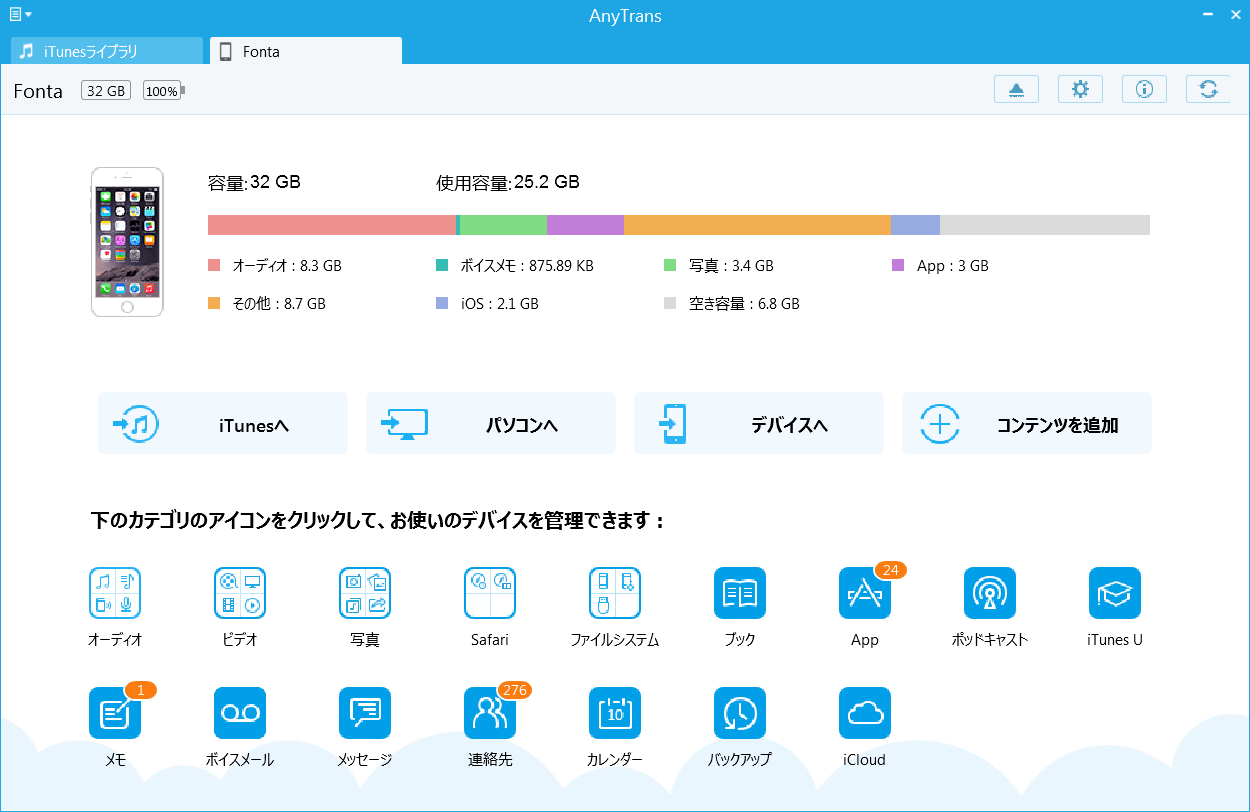The height and width of the screenshot is (812, 1250).
Task: Click the 32 GB capacity badge
Action: [x=106, y=91]
